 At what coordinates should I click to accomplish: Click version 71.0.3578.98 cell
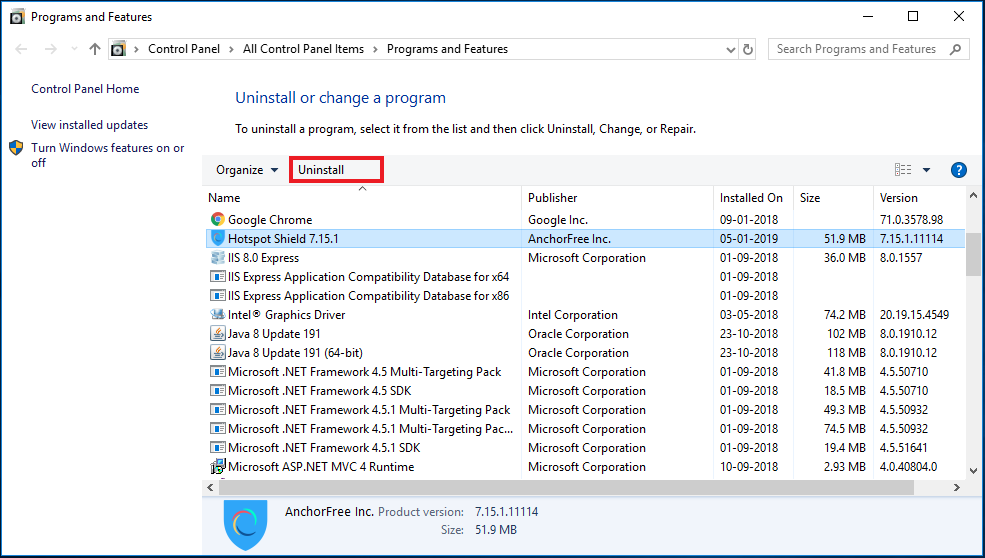[911, 220]
